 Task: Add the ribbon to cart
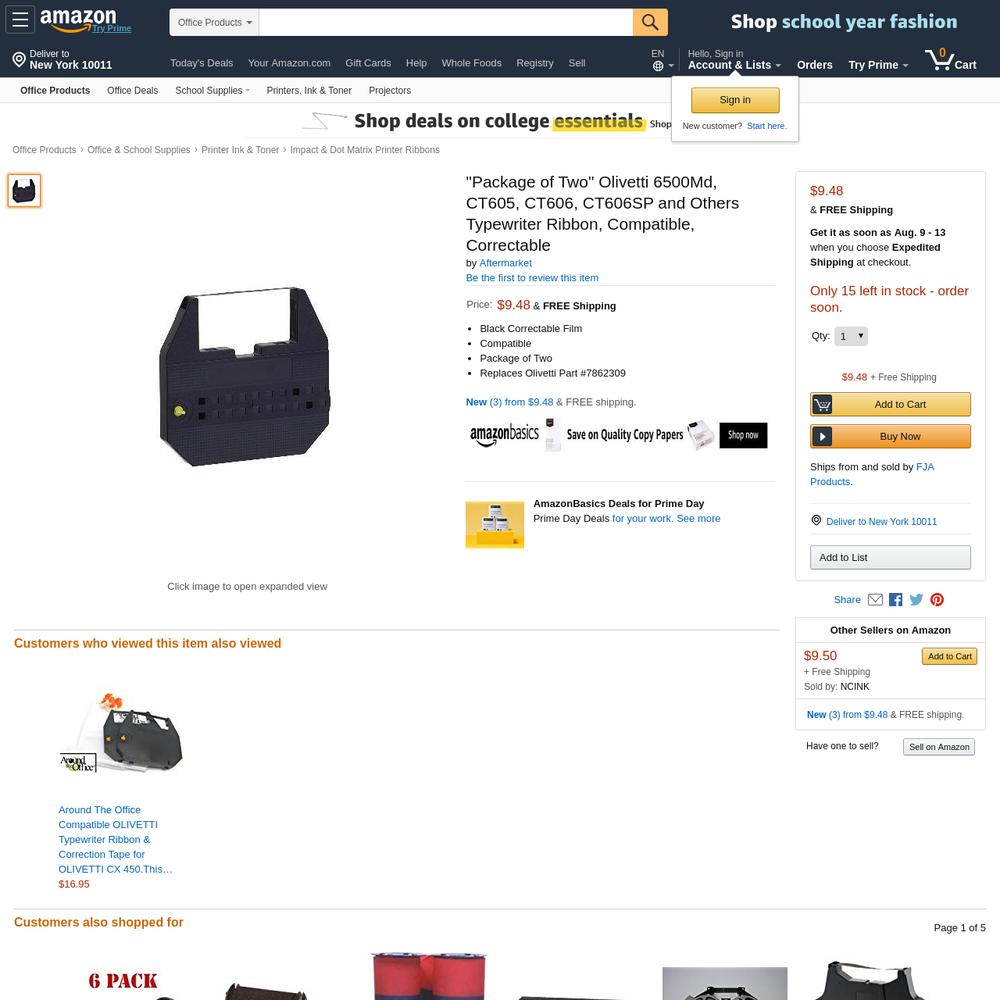(x=890, y=404)
